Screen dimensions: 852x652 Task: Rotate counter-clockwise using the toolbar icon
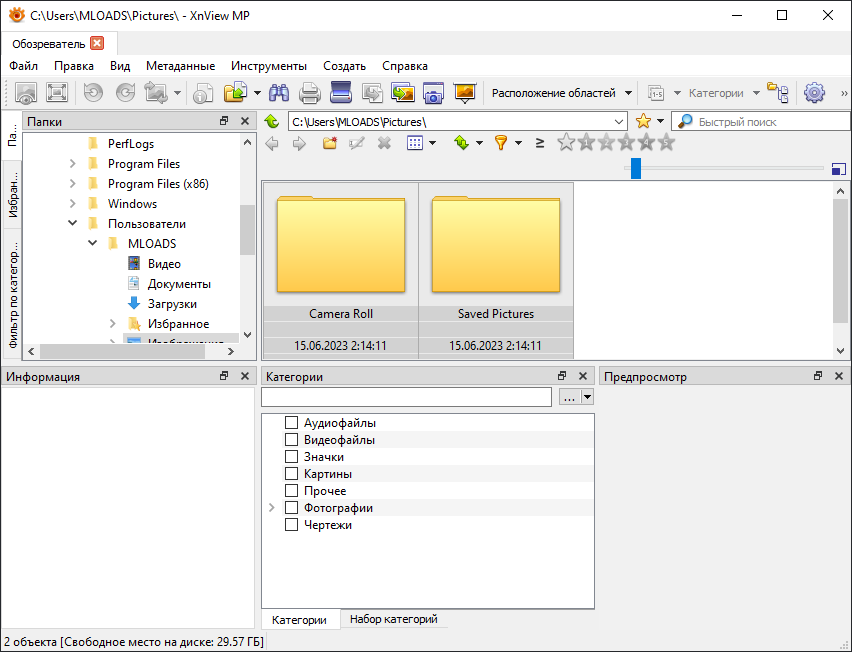click(x=92, y=92)
